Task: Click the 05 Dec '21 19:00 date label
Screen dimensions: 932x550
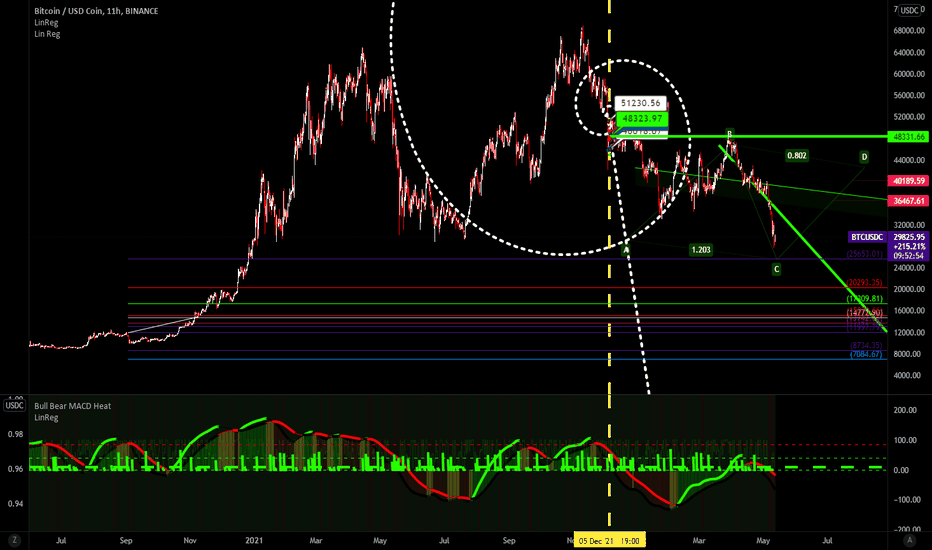Action: pyautogui.click(x=609, y=540)
